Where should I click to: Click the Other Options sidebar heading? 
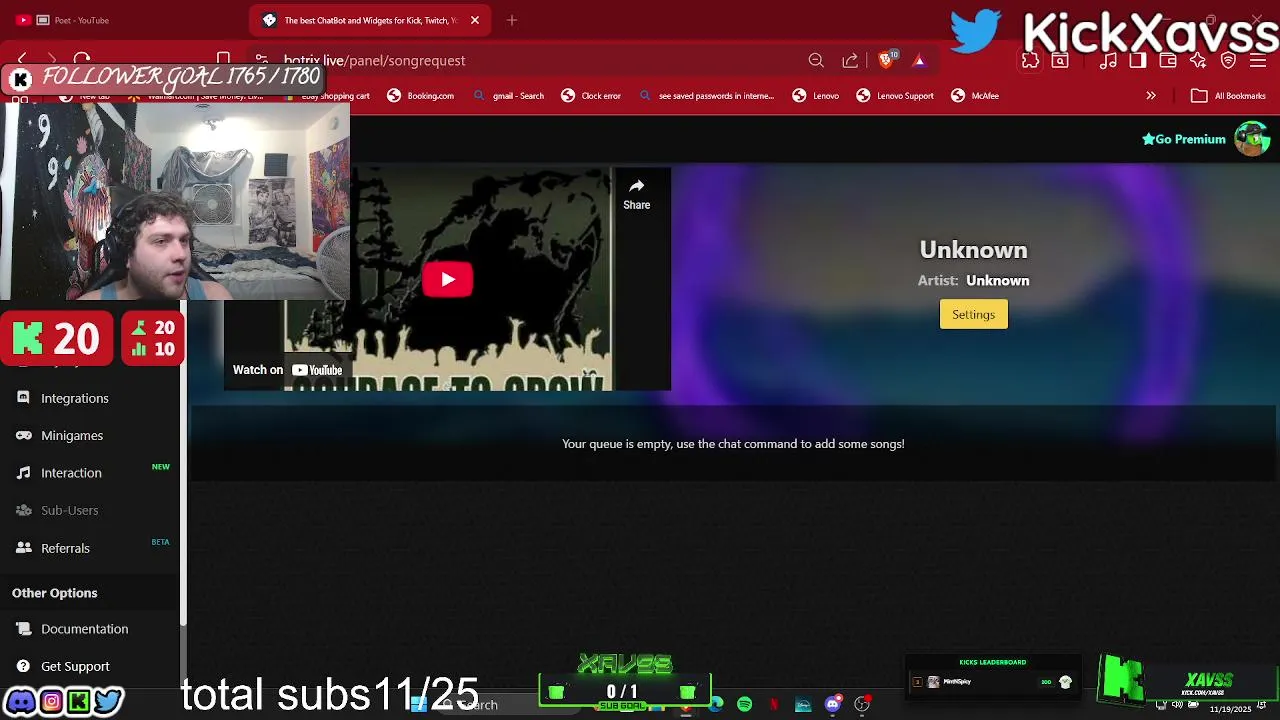[55, 593]
